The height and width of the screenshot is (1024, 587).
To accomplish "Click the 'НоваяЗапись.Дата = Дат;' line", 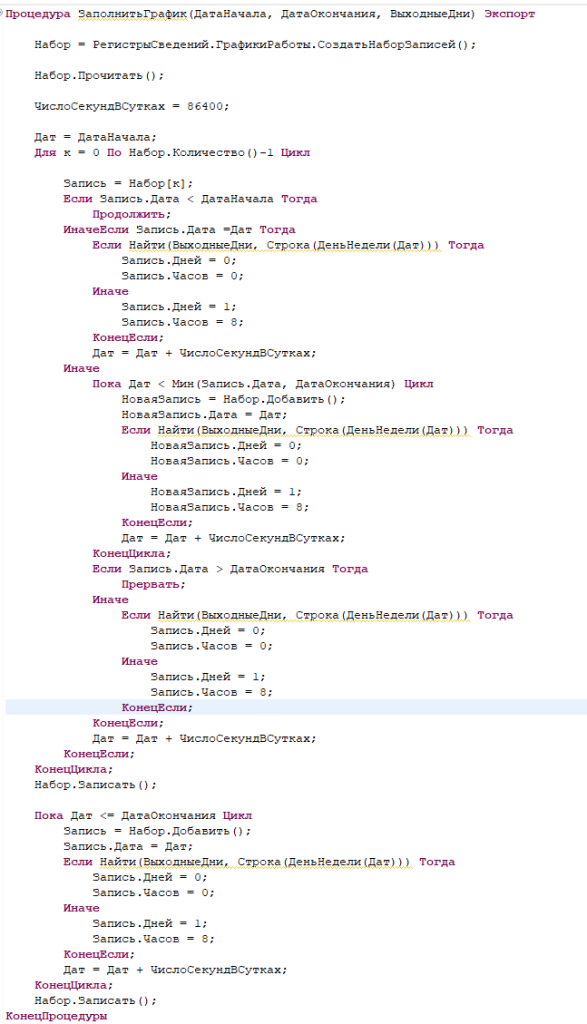I will point(204,415).
